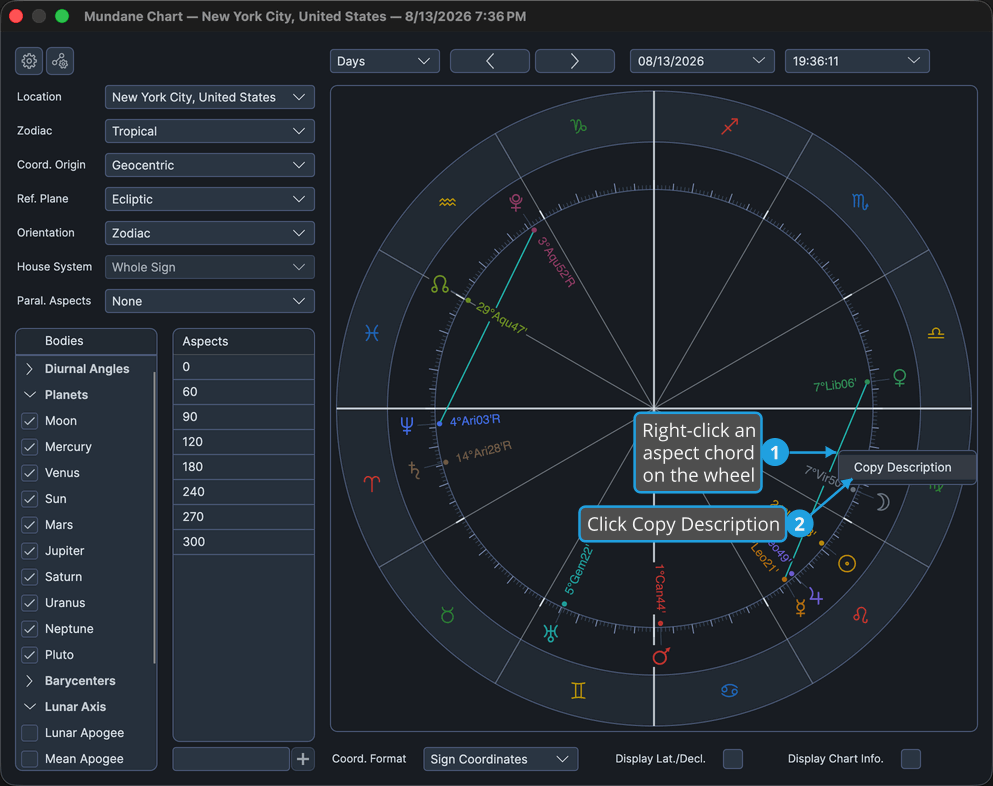Toggle the Display Chart Info. checkbox

point(911,759)
